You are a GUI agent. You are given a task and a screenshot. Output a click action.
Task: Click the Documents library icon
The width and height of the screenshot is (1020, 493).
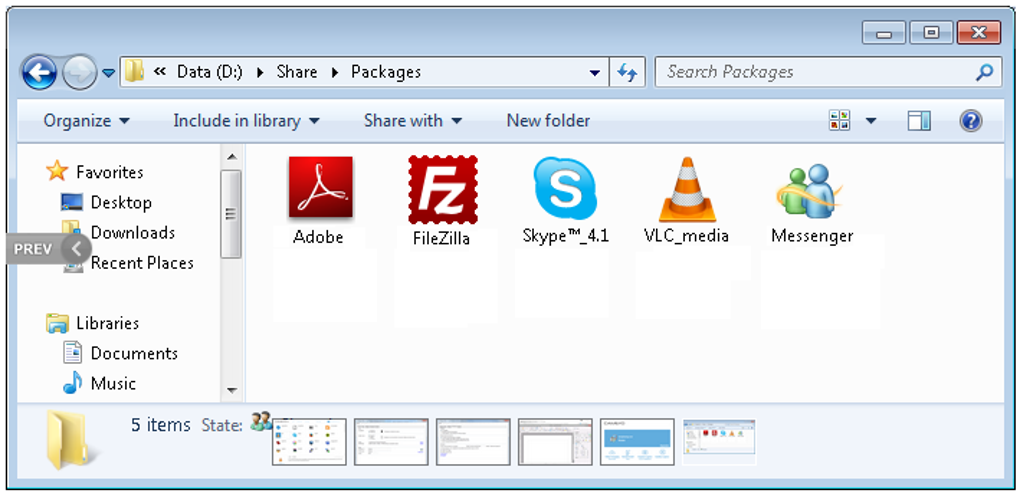[72, 353]
